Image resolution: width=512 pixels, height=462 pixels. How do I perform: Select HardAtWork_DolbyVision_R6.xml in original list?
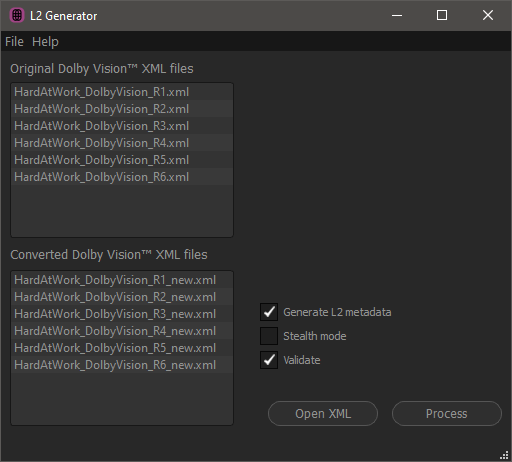122,177
